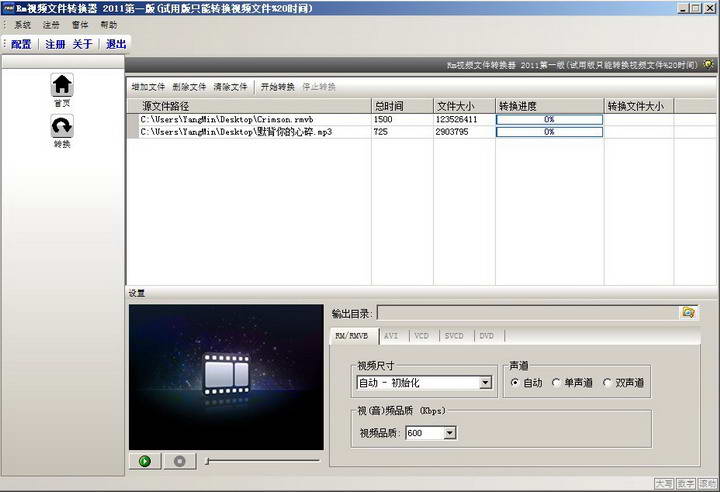The width and height of the screenshot is (720, 492).
Task: Select the Crimson.rmvb file path row
Action: (255, 119)
